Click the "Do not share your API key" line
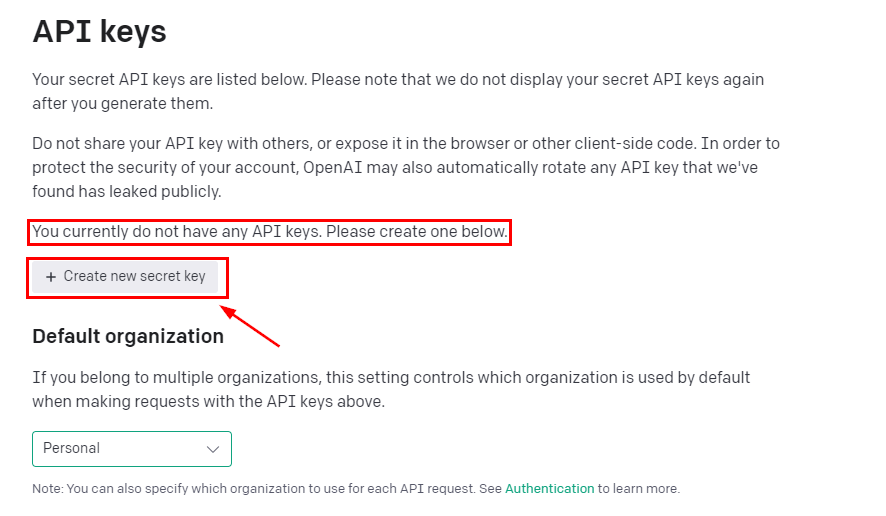This screenshot has width=886, height=516. point(405,144)
